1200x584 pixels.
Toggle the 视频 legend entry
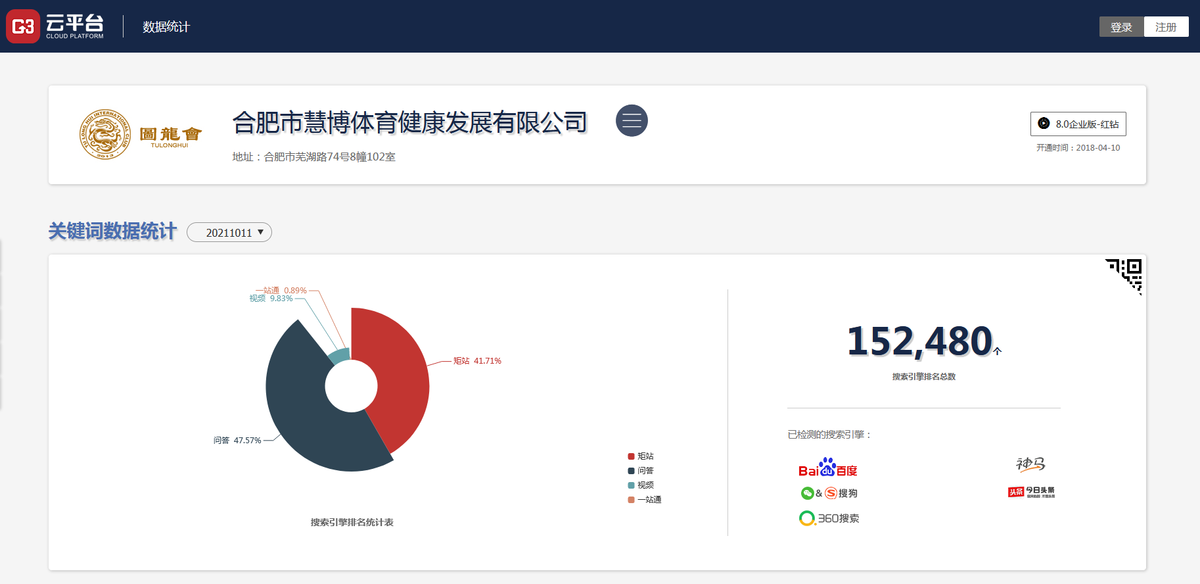click(x=640, y=484)
